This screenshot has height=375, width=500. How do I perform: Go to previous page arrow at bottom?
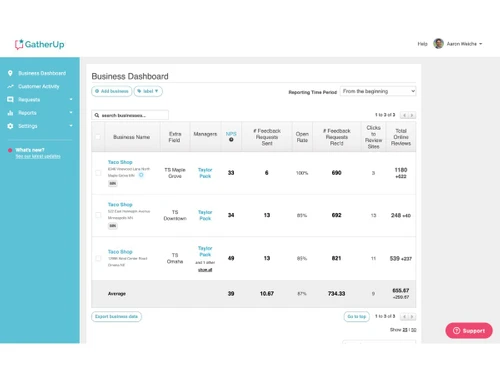point(404,316)
